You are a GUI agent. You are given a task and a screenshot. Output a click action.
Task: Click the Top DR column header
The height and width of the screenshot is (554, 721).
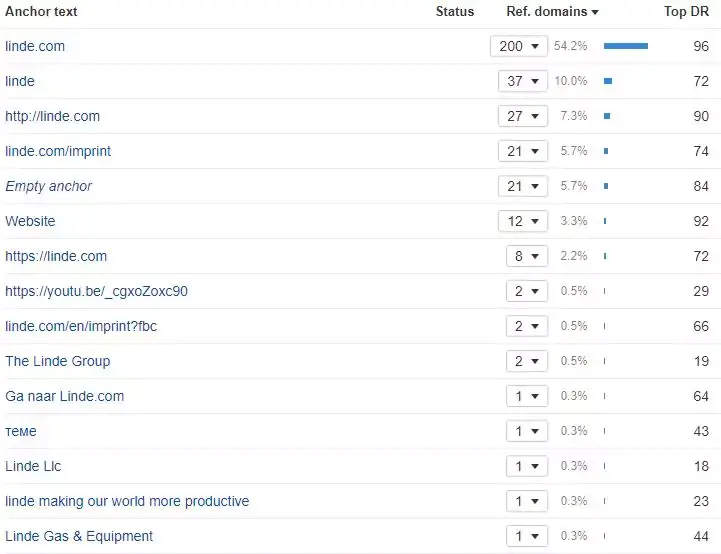686,12
